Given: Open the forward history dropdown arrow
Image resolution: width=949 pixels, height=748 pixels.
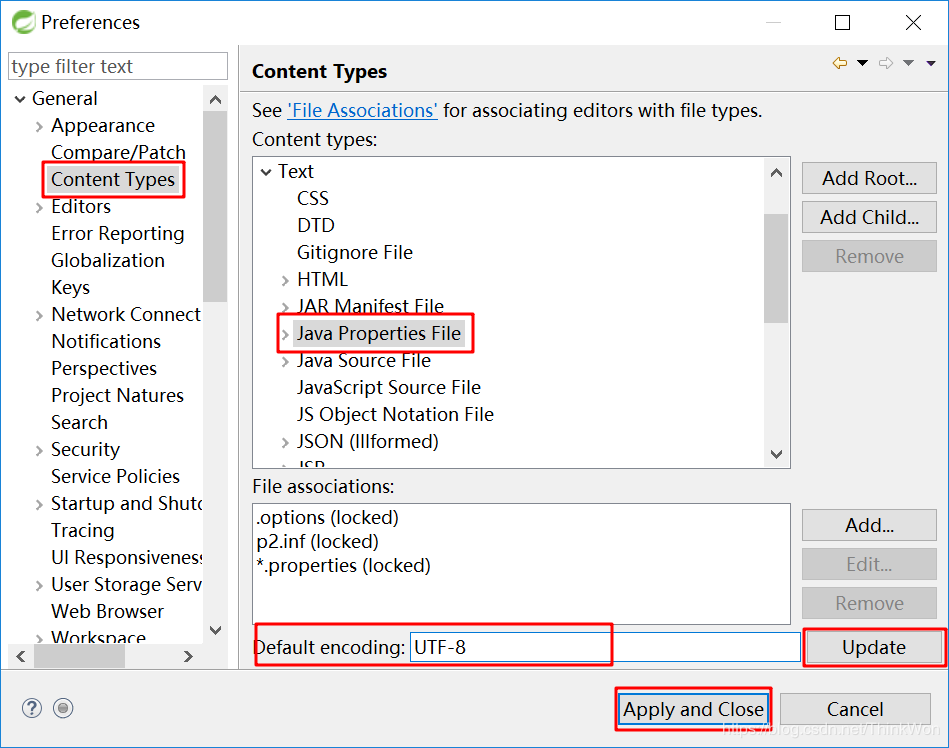Looking at the screenshot, I should click(x=908, y=63).
